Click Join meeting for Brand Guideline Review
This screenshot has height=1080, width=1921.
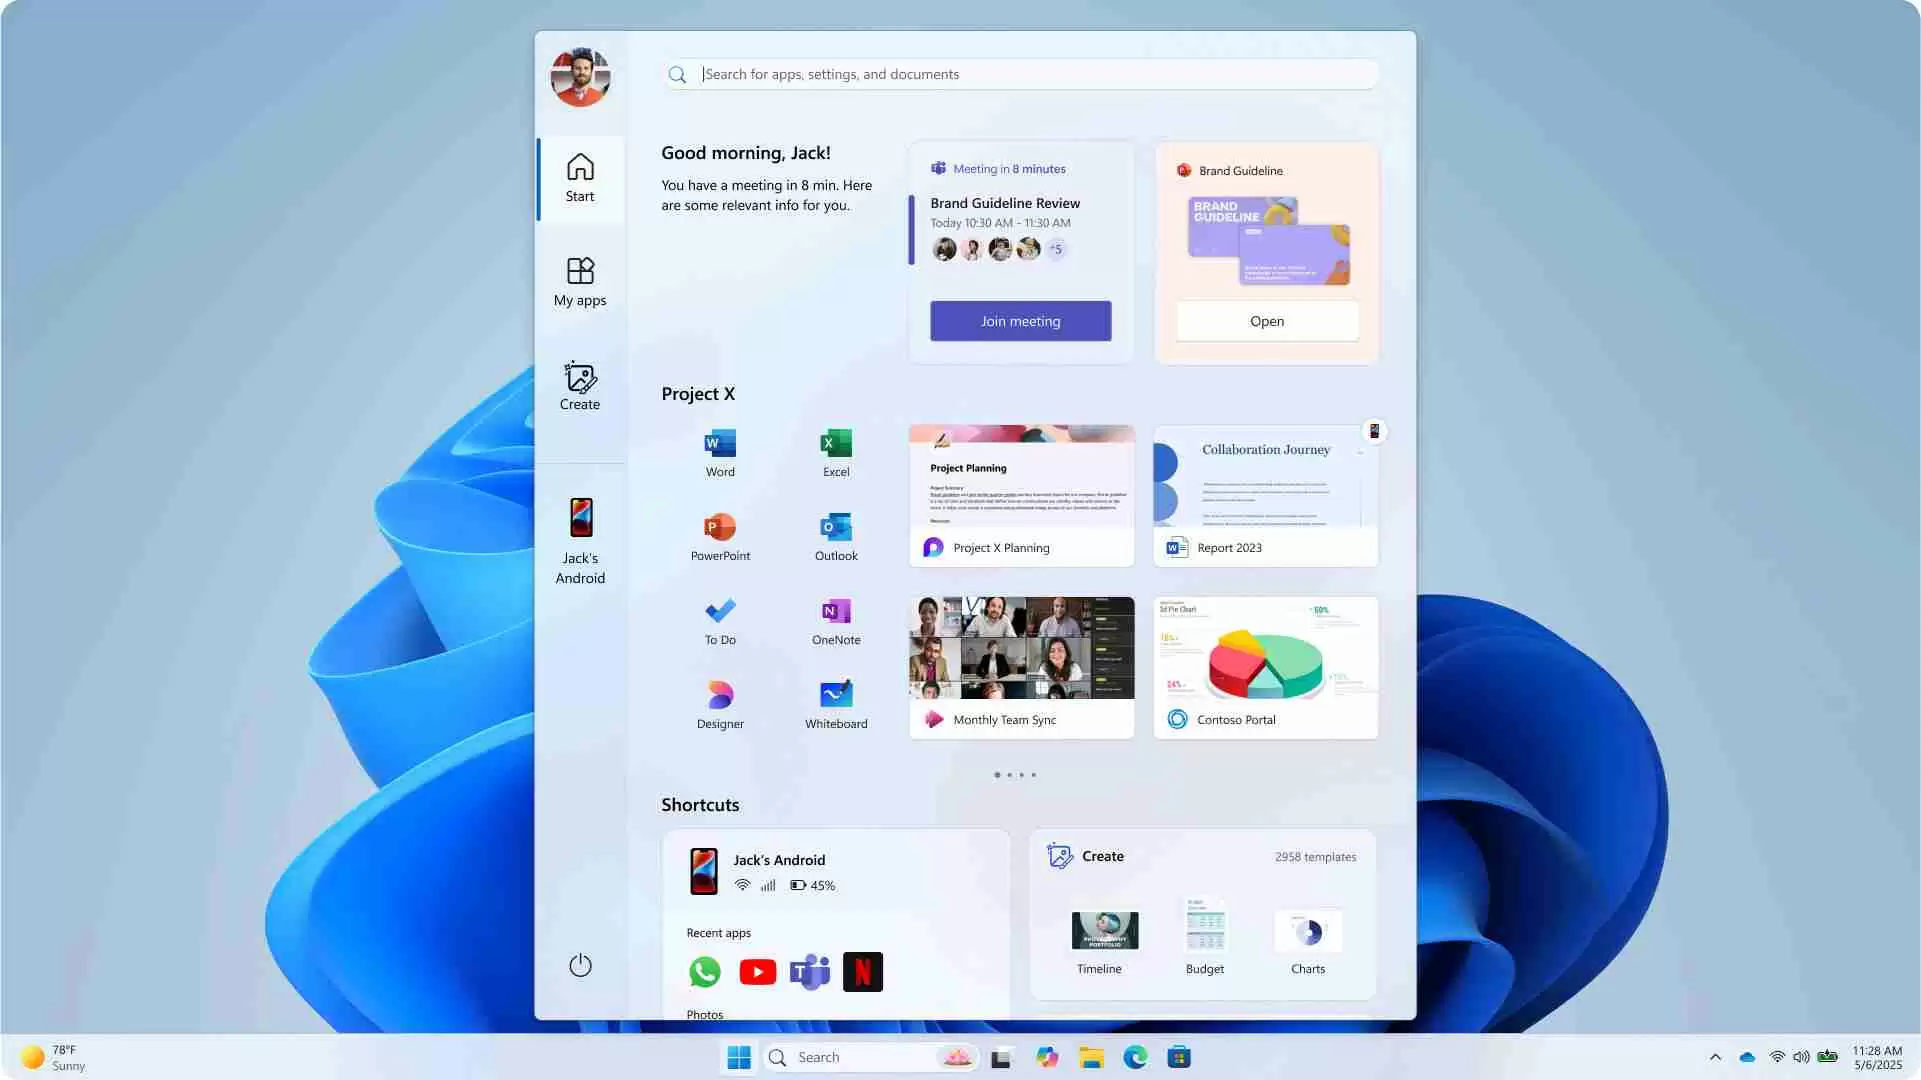pos(1020,320)
